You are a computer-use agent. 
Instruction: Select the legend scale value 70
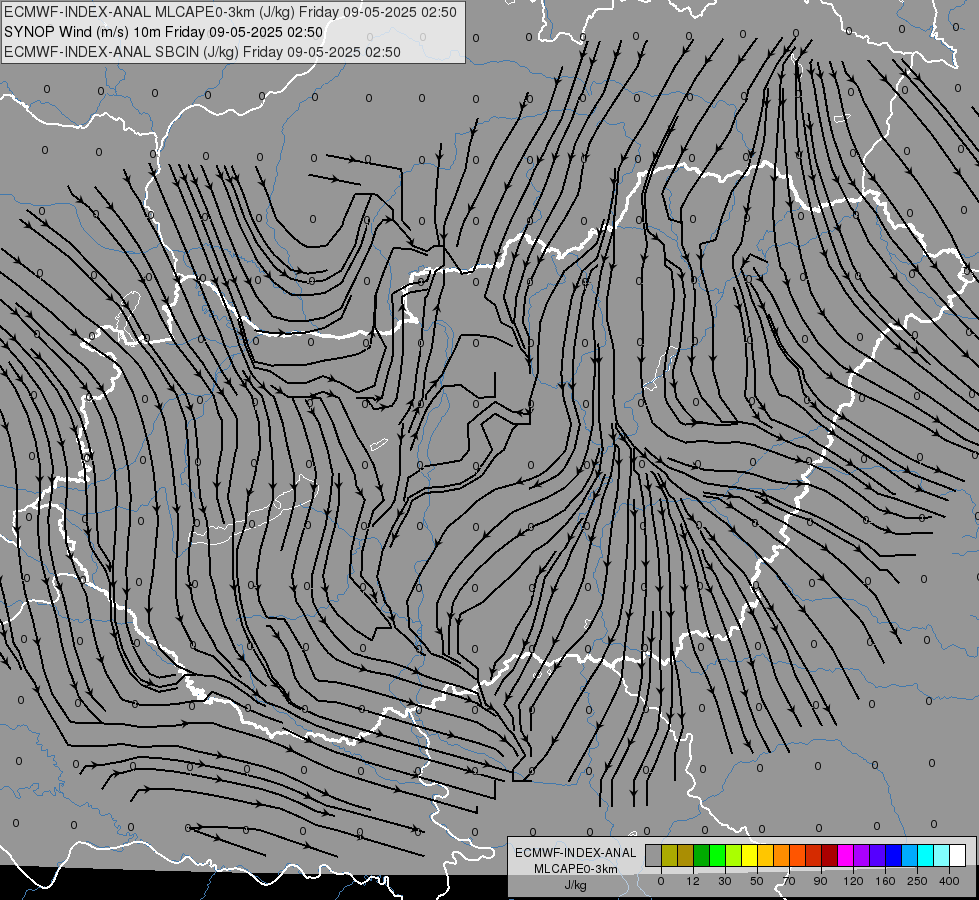[x=789, y=881]
